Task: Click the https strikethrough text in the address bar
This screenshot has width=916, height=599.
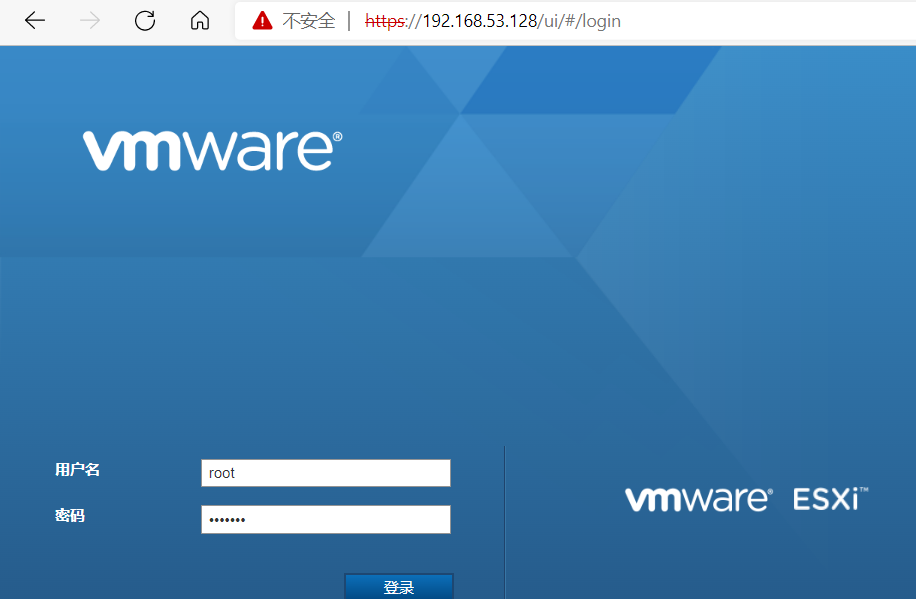Action: 384,20
